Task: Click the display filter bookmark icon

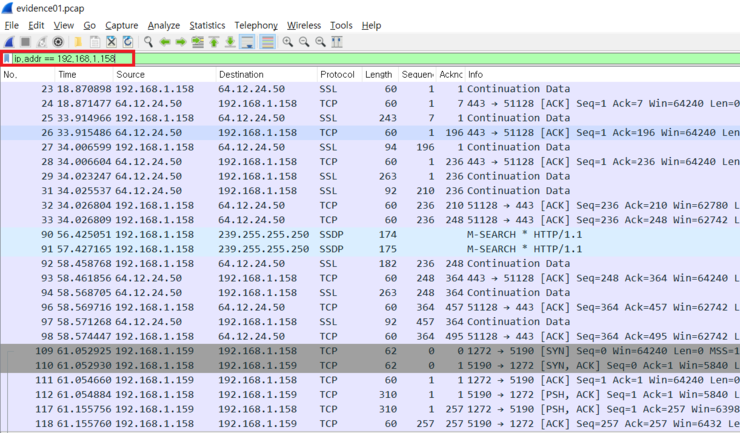Action: pos(7,59)
